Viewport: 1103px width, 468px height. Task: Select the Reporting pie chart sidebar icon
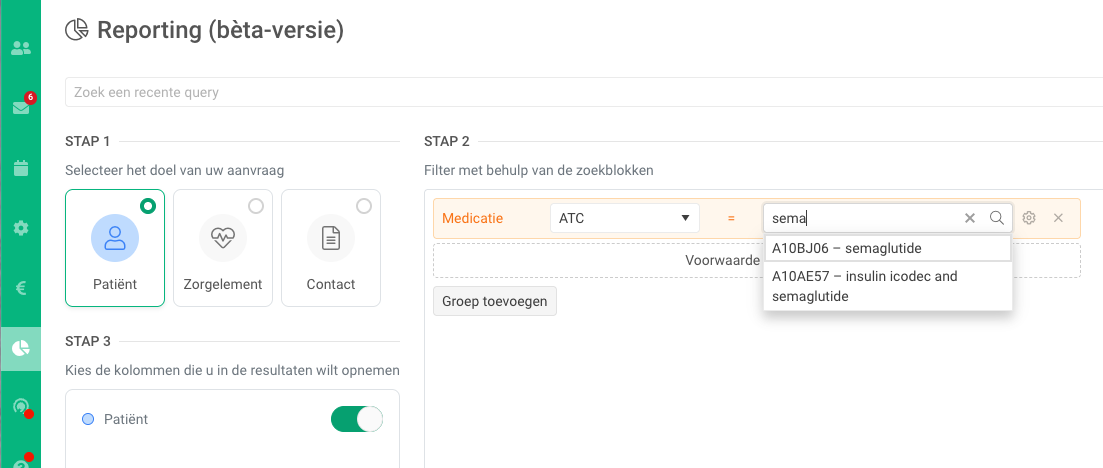pos(20,348)
